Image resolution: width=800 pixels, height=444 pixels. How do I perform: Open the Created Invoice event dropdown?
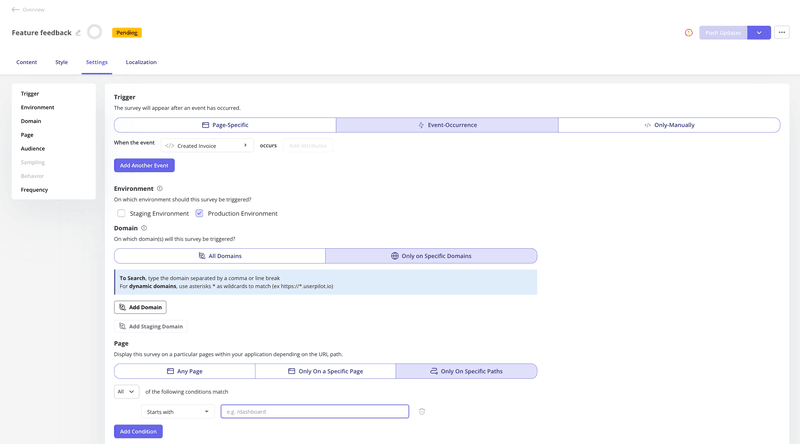coord(207,146)
